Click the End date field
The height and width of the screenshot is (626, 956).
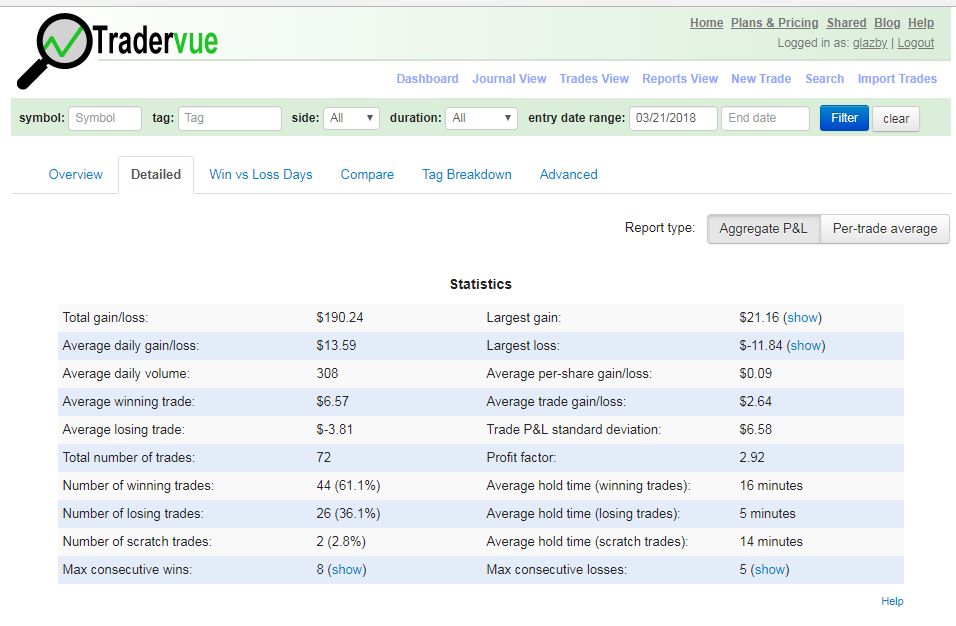click(x=765, y=118)
